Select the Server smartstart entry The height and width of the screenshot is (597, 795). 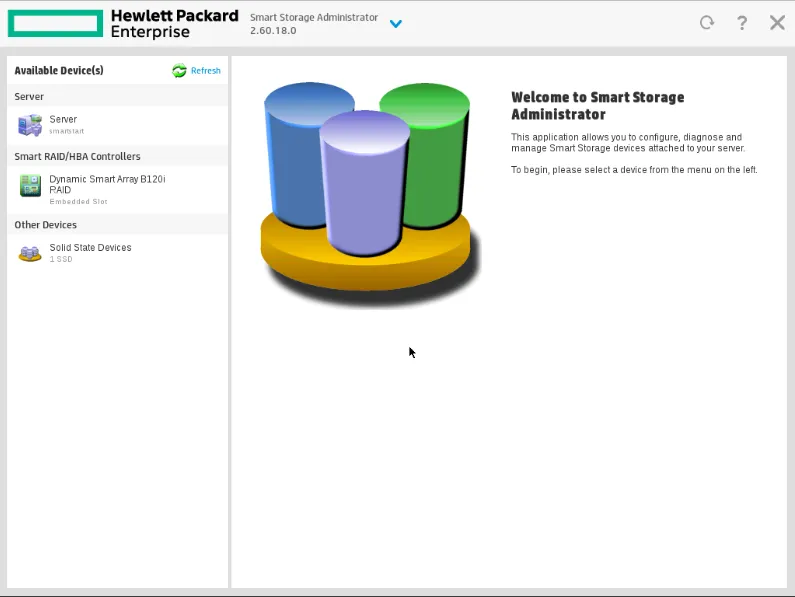(x=118, y=125)
